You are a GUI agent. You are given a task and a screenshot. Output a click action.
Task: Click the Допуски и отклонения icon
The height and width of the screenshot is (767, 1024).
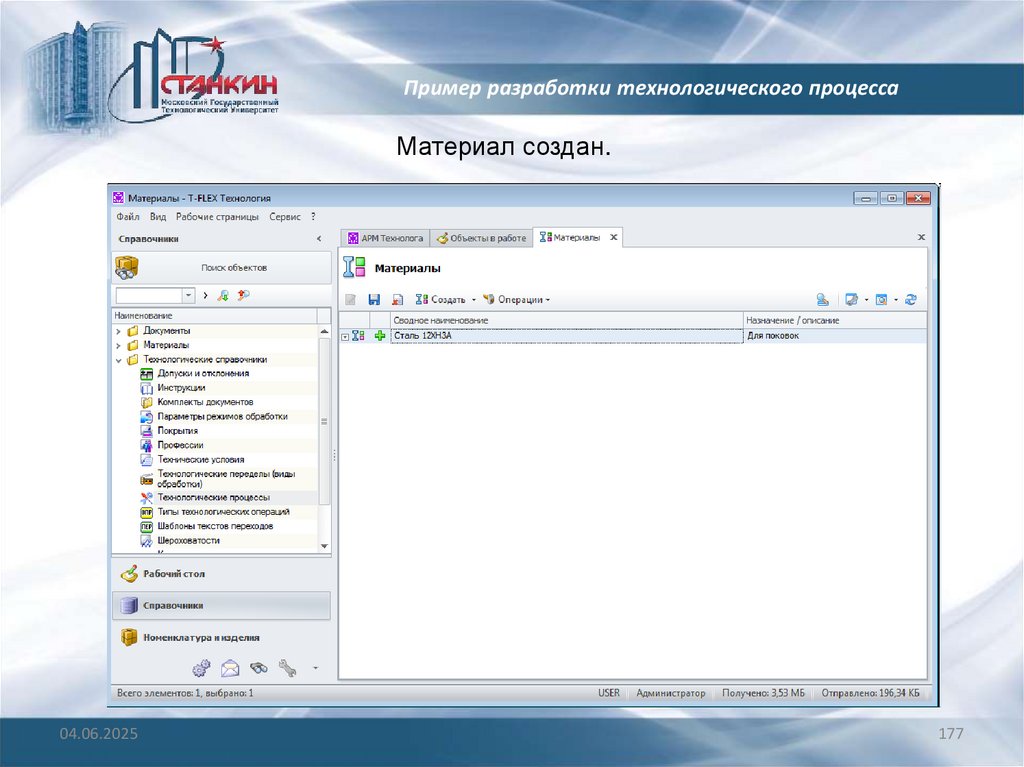pos(147,374)
